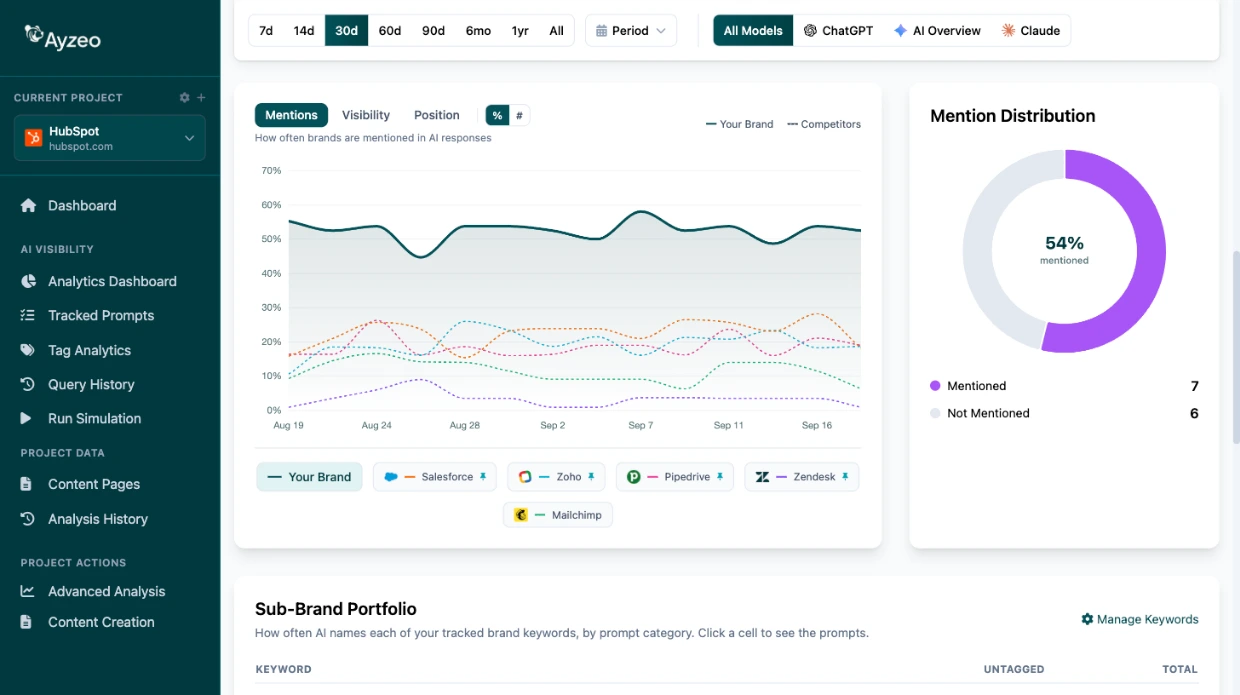Click the purple Mentioned legend dot
The width and height of the screenshot is (1240, 695).
(935, 385)
